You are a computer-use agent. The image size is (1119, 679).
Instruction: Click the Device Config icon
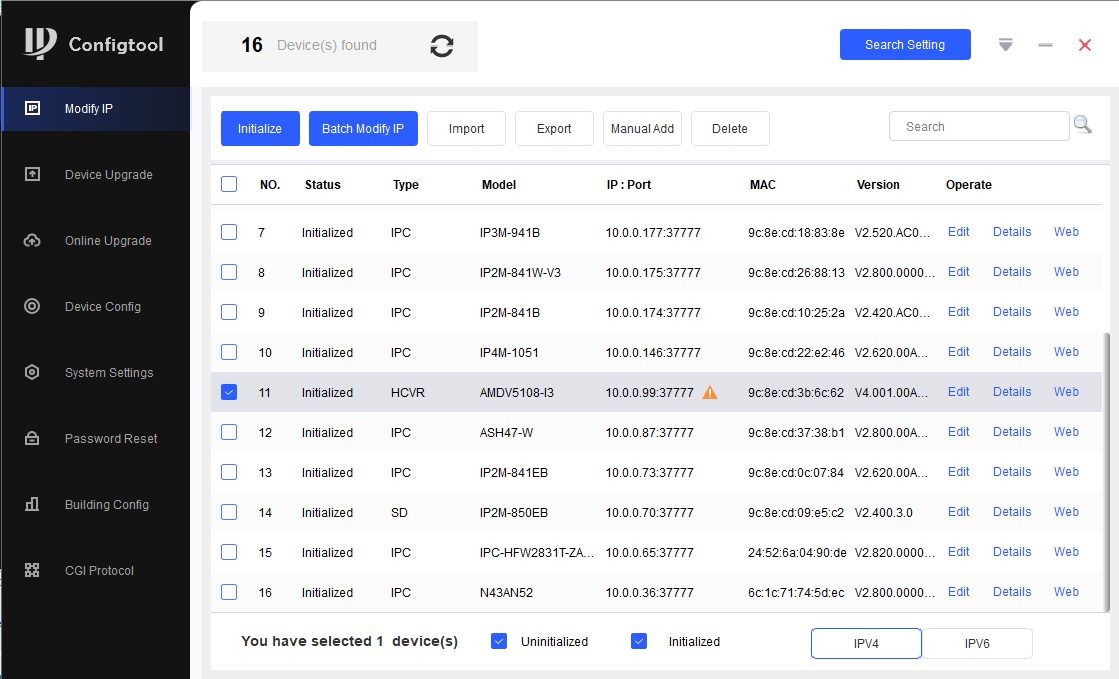coord(32,306)
